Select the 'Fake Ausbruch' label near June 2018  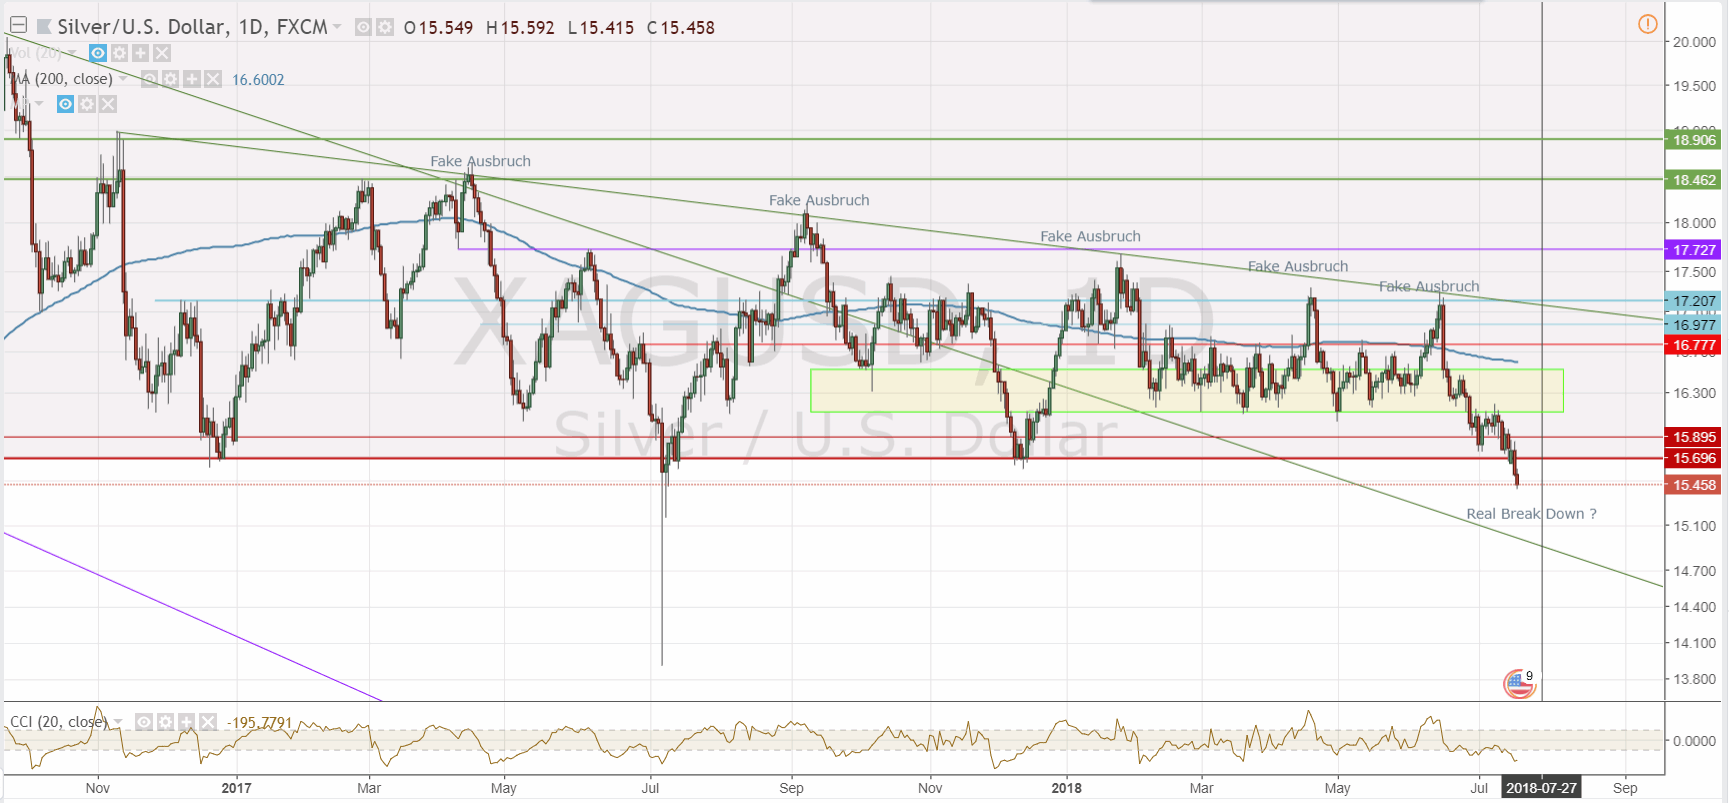[1429, 286]
